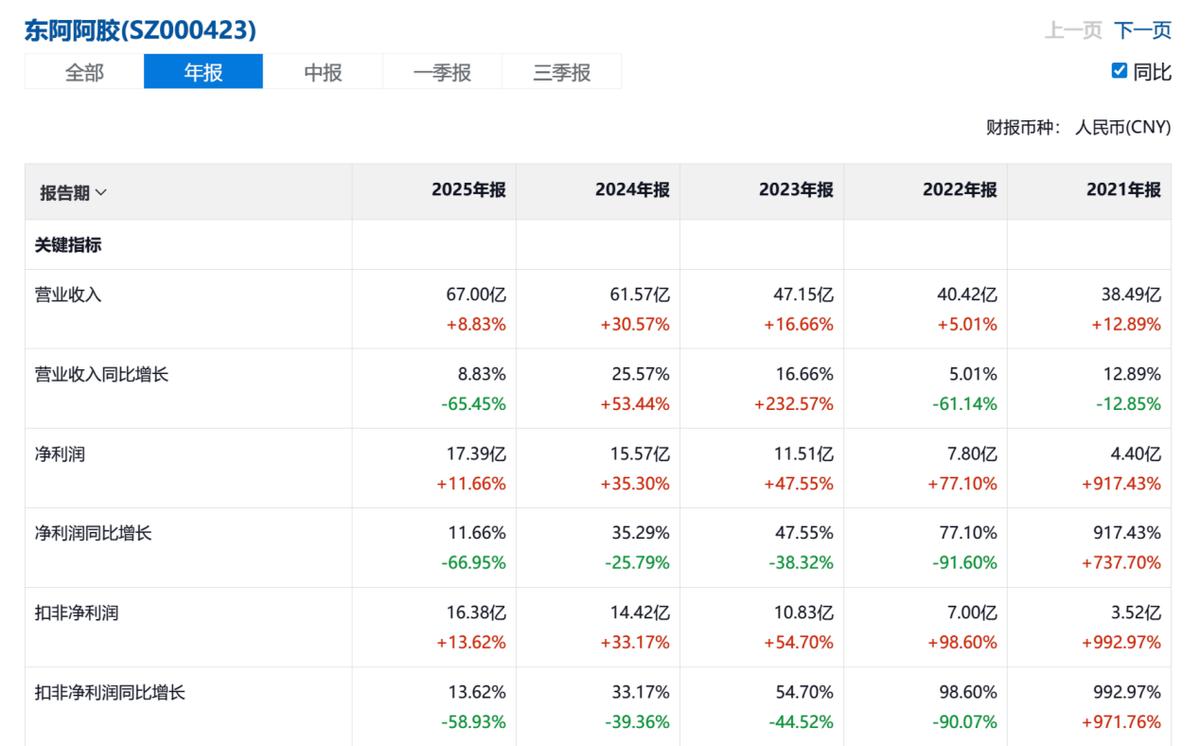Select the 营业收入同比增长 row label
The height and width of the screenshot is (746, 1200).
(x=102, y=374)
